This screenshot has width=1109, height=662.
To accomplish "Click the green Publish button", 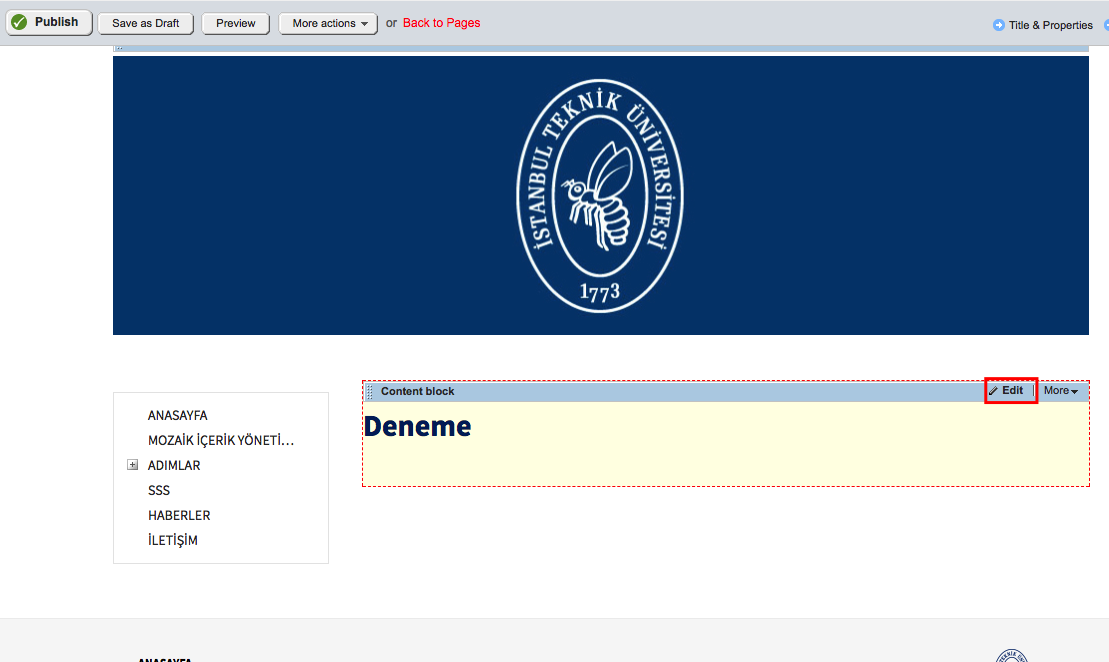I will click(x=49, y=23).
